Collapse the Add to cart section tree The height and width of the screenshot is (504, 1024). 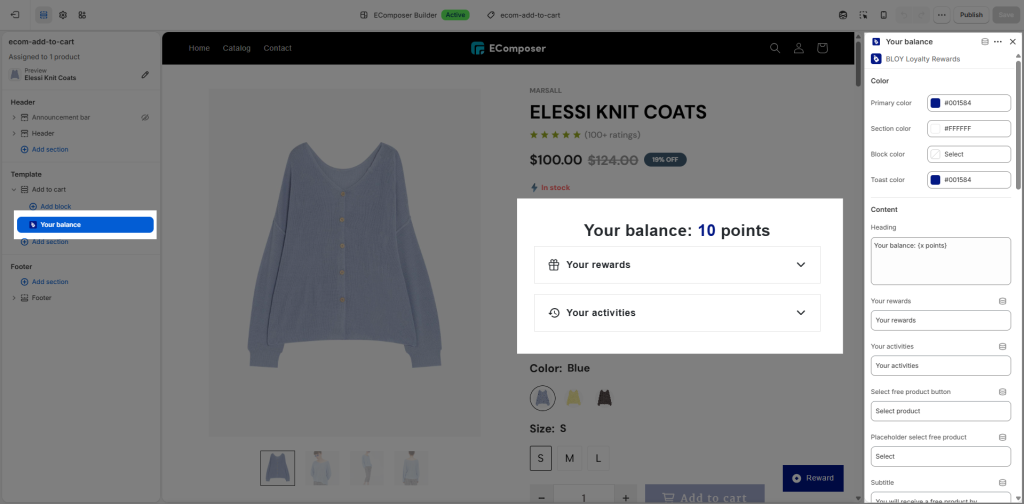point(14,189)
